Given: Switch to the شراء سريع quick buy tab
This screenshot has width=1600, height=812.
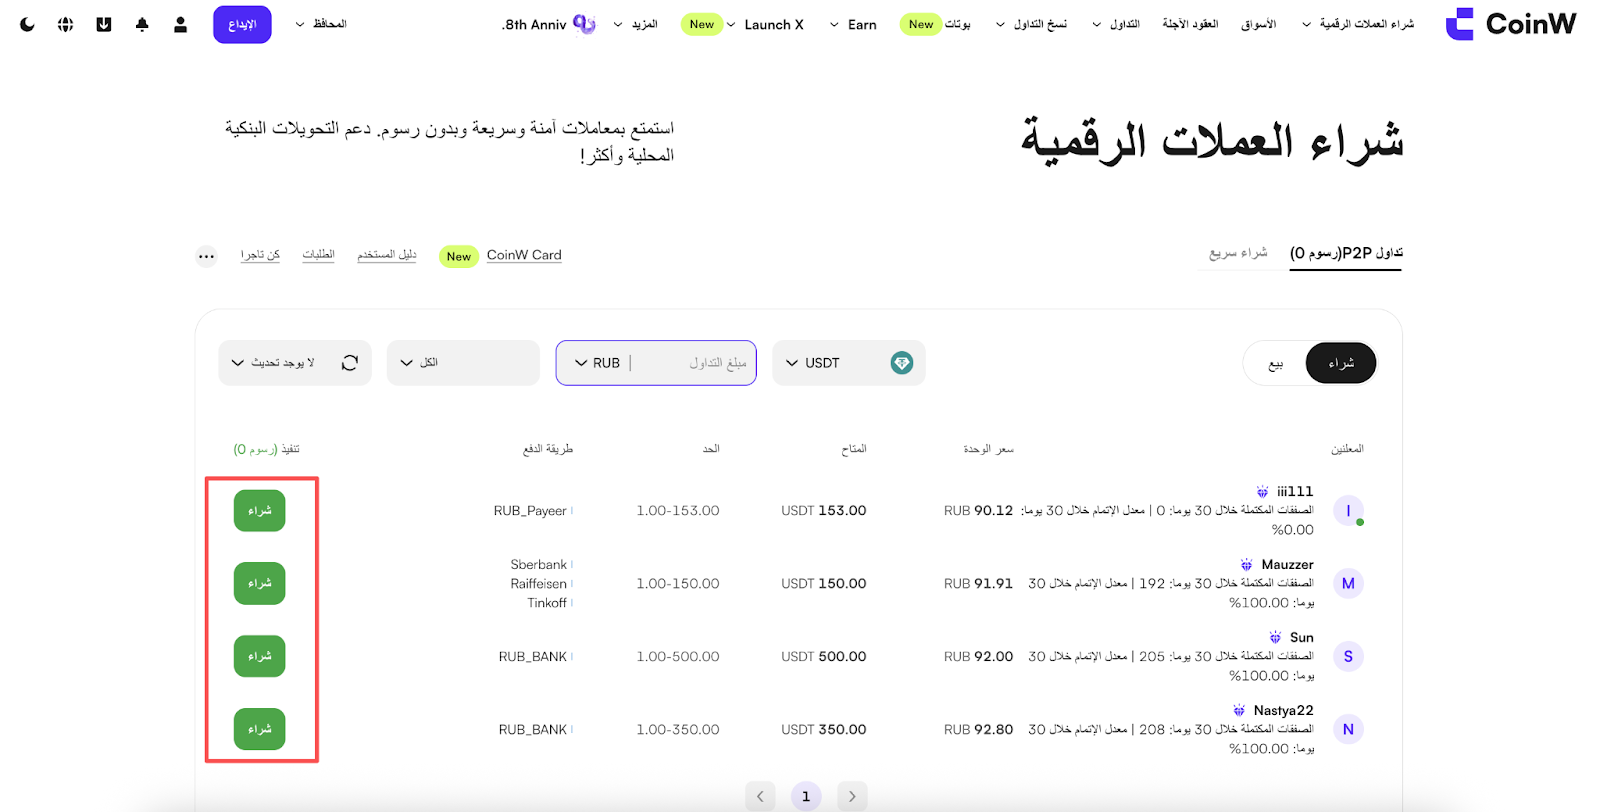Looking at the screenshot, I should [1238, 253].
